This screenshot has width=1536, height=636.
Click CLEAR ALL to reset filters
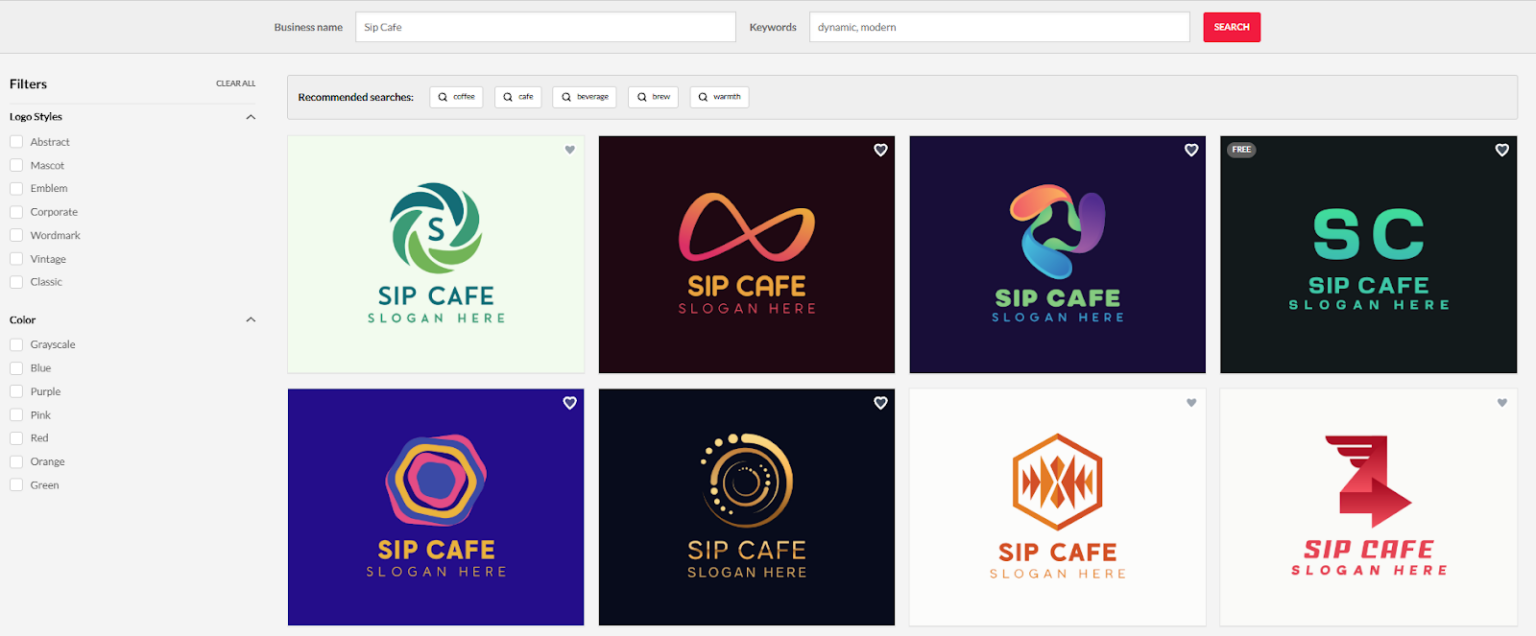[x=235, y=83]
